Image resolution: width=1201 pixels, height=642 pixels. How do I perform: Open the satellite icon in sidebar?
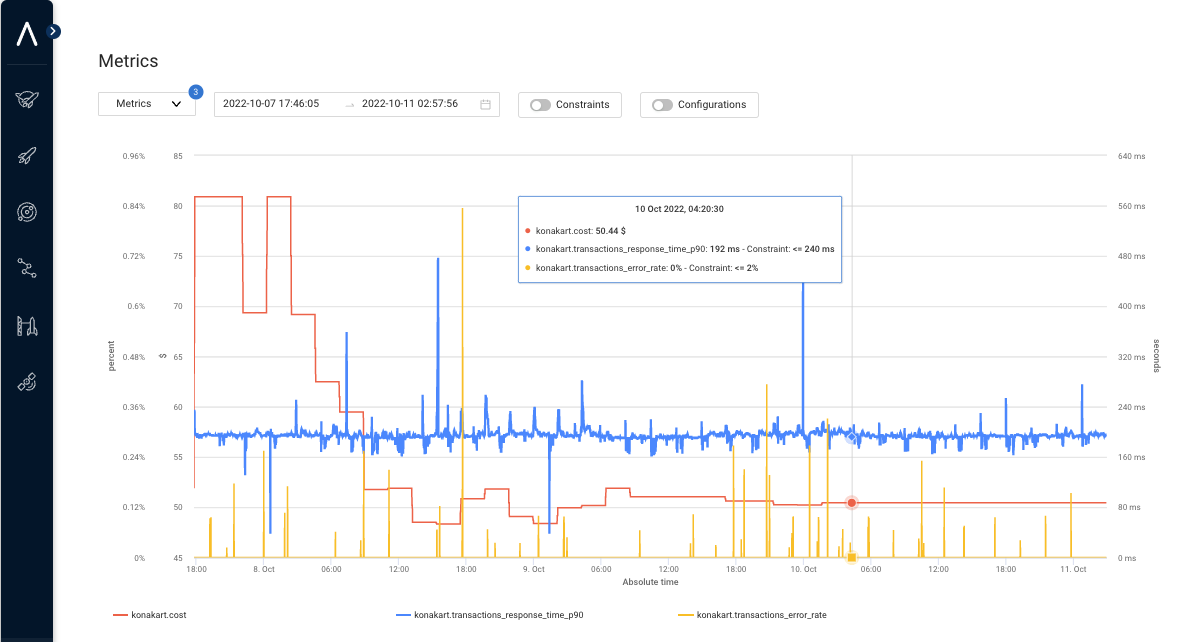click(27, 382)
